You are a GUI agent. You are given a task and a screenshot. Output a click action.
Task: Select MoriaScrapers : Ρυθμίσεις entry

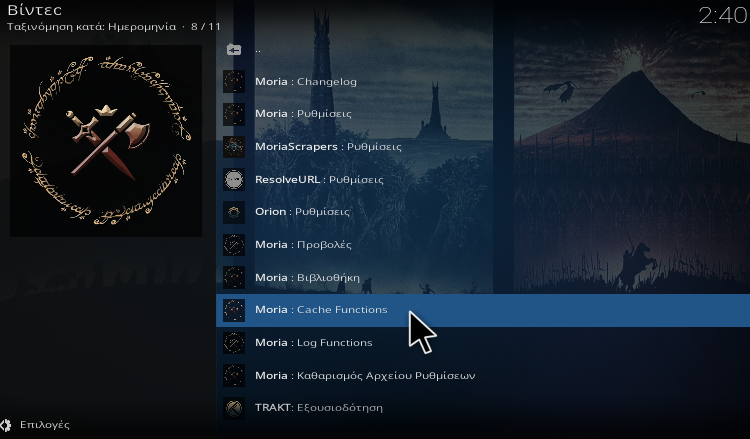pyautogui.click(x=483, y=147)
